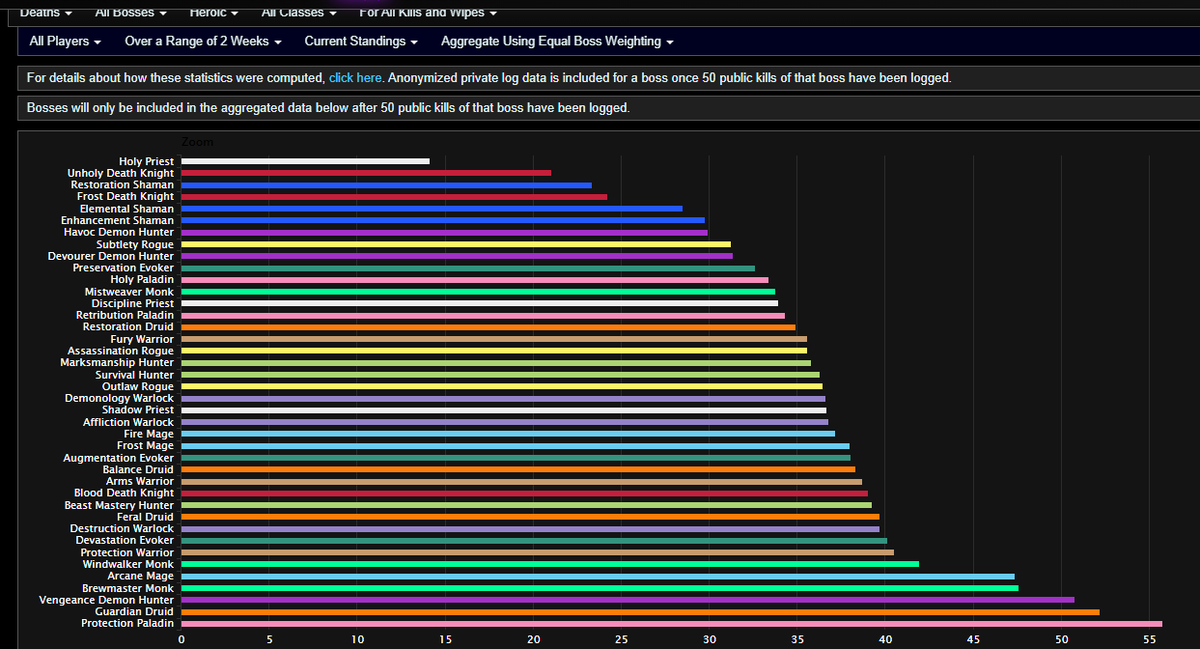Select the Demonology Warlock label
Screen dimensions: 1200x649
[120, 398]
